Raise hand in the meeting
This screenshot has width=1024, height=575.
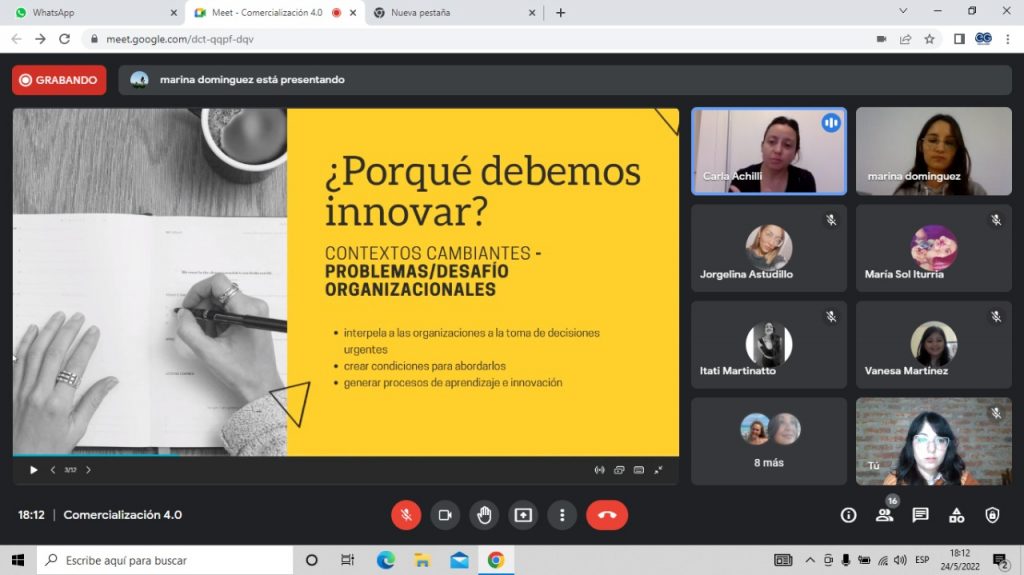[x=484, y=515]
